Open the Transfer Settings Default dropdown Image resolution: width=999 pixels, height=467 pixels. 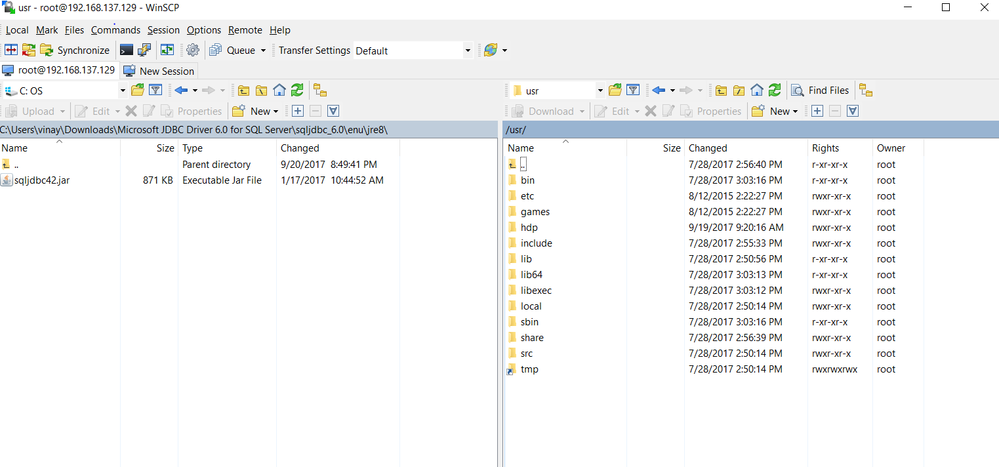(413, 50)
